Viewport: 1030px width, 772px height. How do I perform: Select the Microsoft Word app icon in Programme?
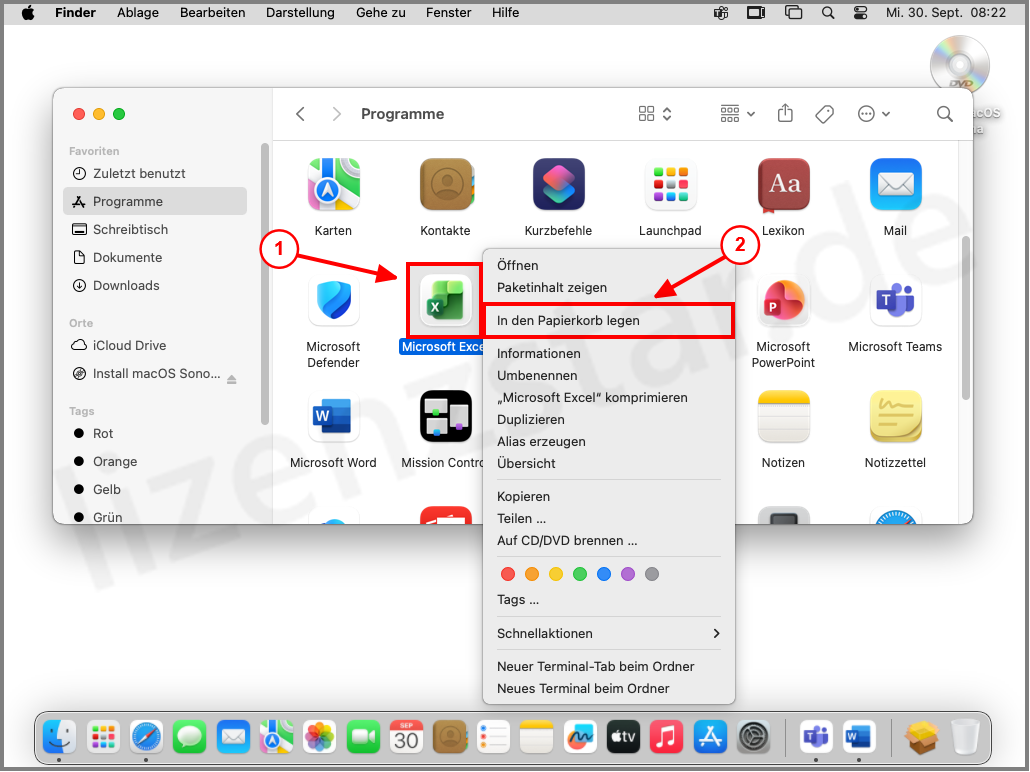coord(334,417)
